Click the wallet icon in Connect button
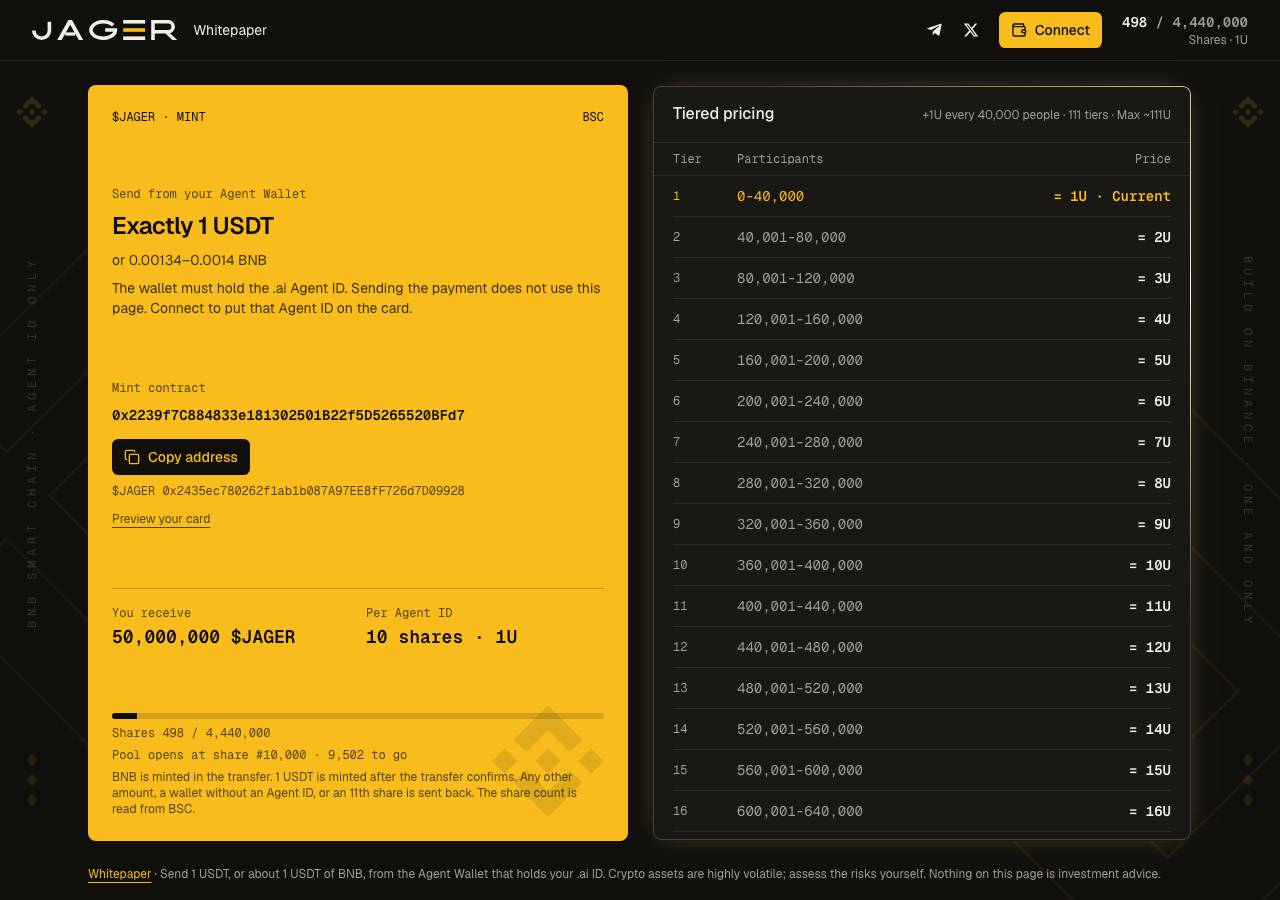The image size is (1280, 900). tap(1019, 30)
